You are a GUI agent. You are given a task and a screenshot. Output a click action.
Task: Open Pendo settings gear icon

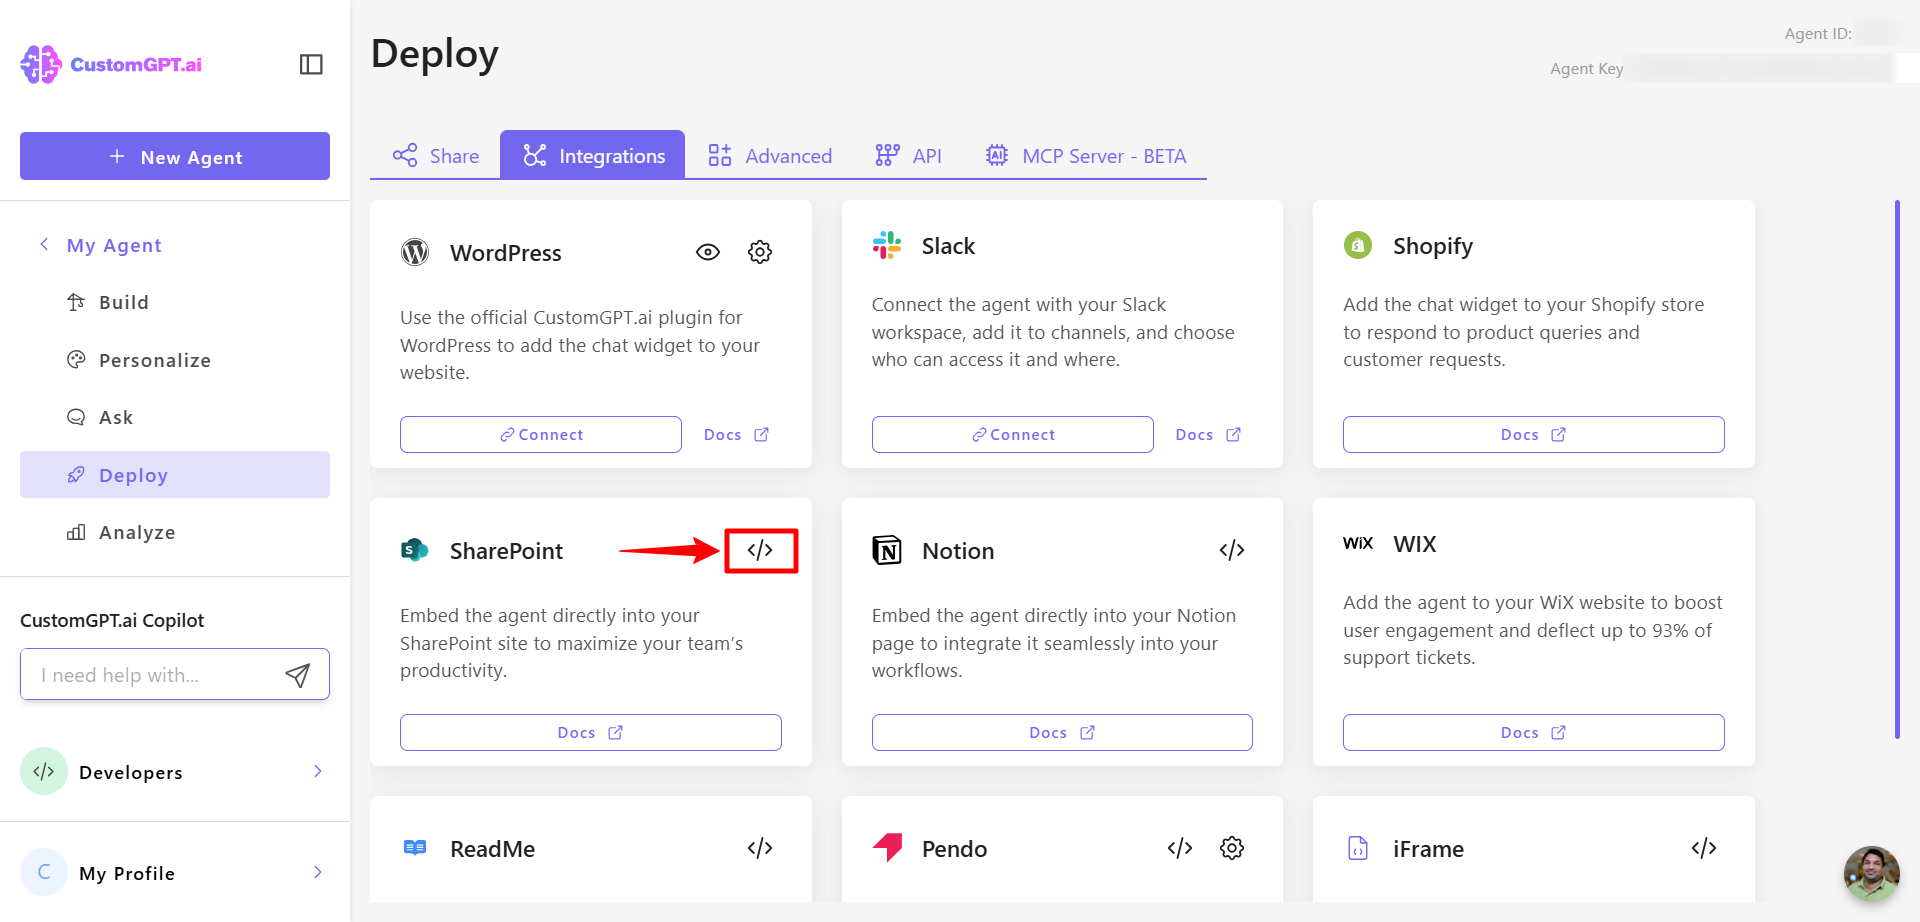tap(1232, 848)
